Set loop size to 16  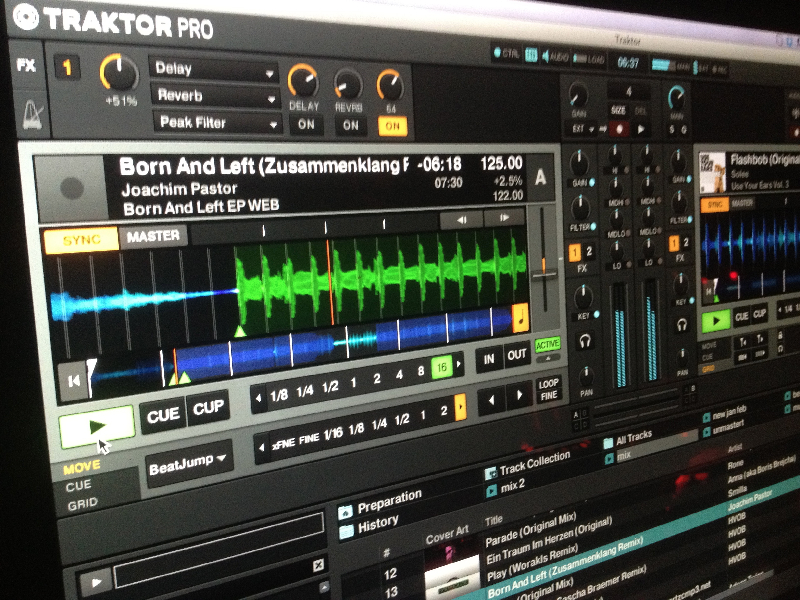[441, 367]
